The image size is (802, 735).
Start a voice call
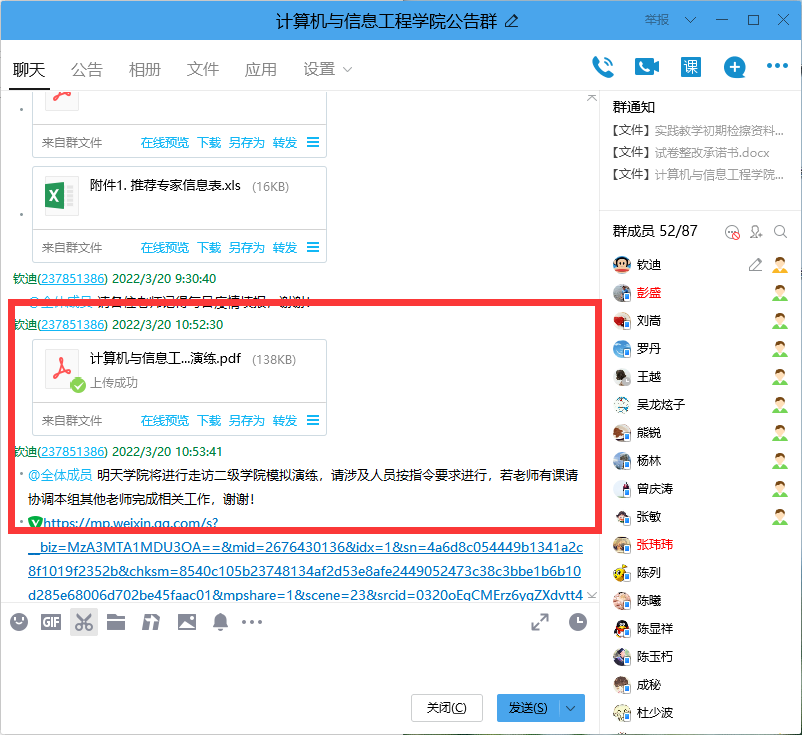(x=603, y=66)
